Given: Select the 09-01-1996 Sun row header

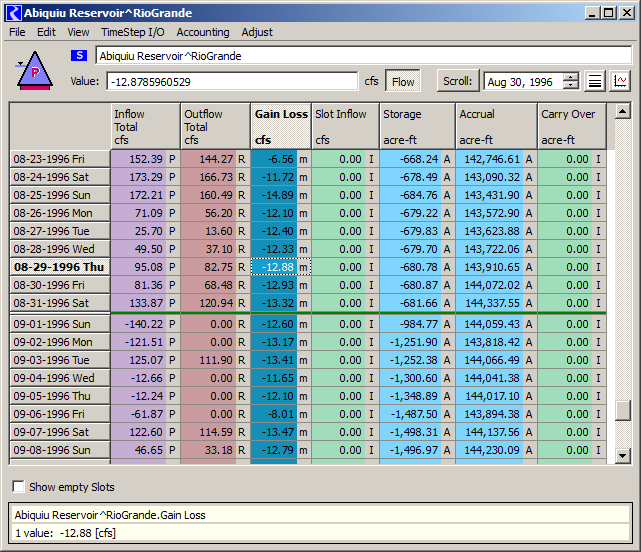Looking at the screenshot, I should click(60, 324).
